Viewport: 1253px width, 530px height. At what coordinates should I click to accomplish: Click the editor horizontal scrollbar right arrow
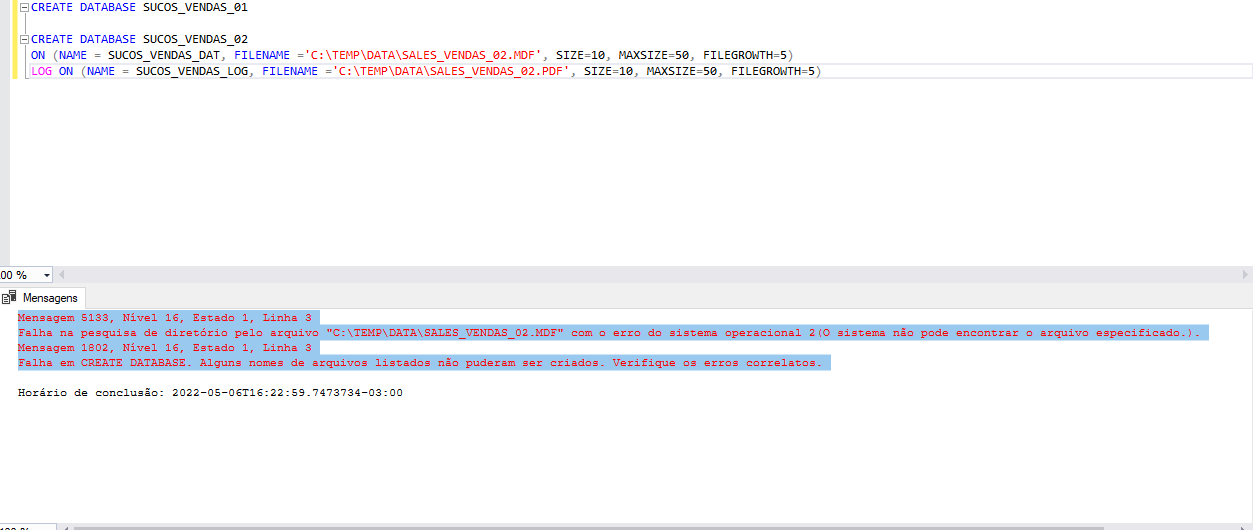pyautogui.click(x=1245, y=274)
